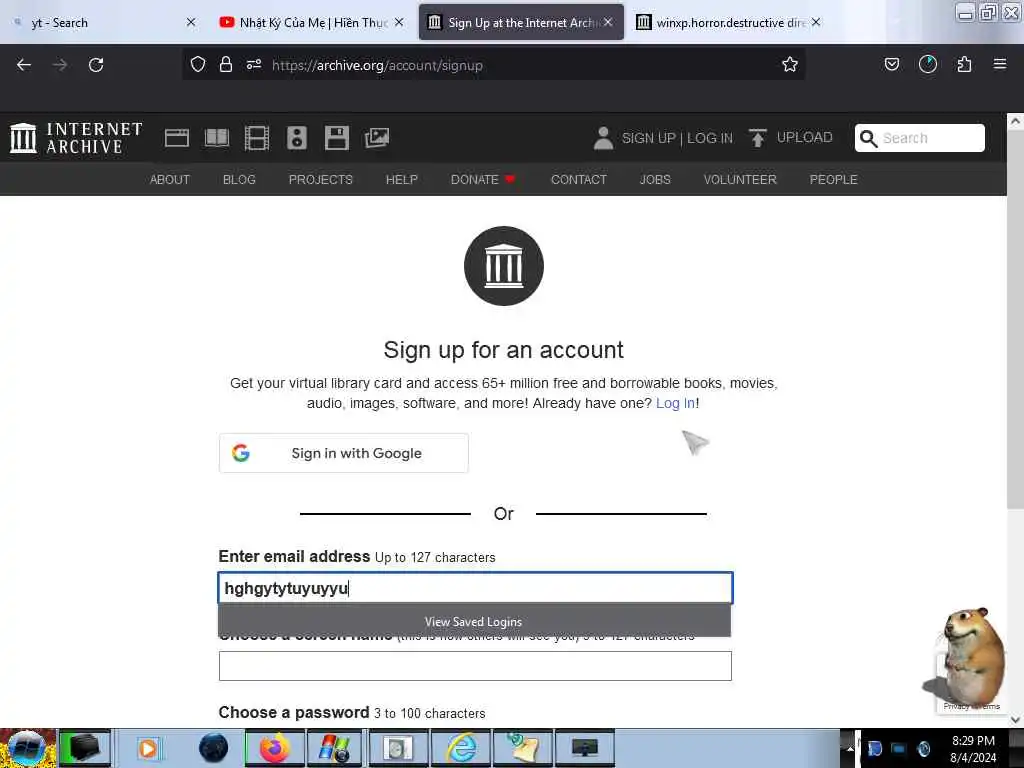The width and height of the screenshot is (1024, 768).
Task: Click the page vertical scrollbar
Action: 1015,320
